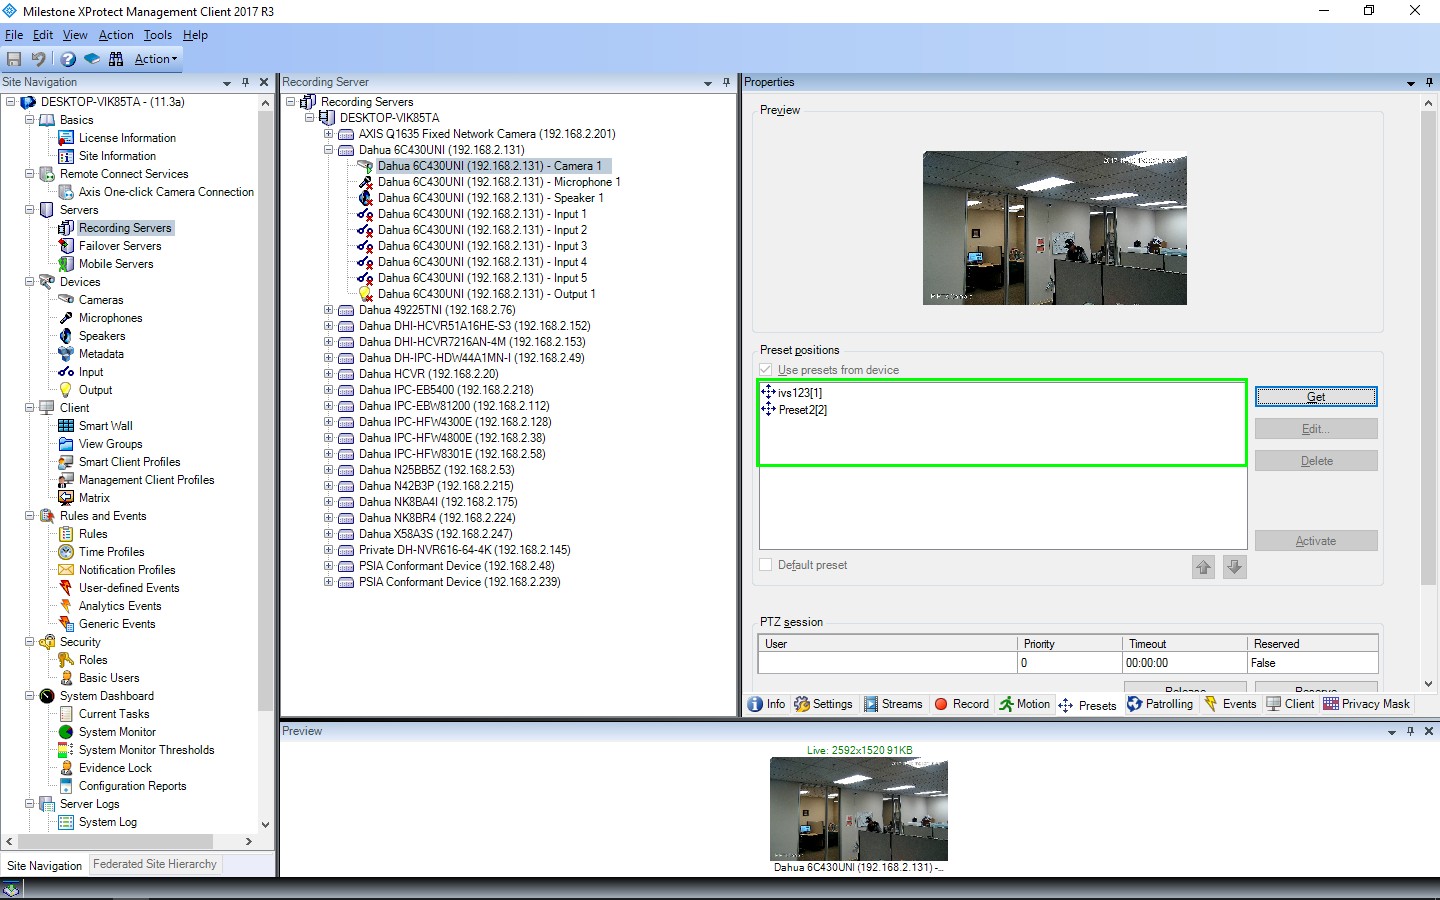Close the bottom Preview panel

tap(1429, 731)
